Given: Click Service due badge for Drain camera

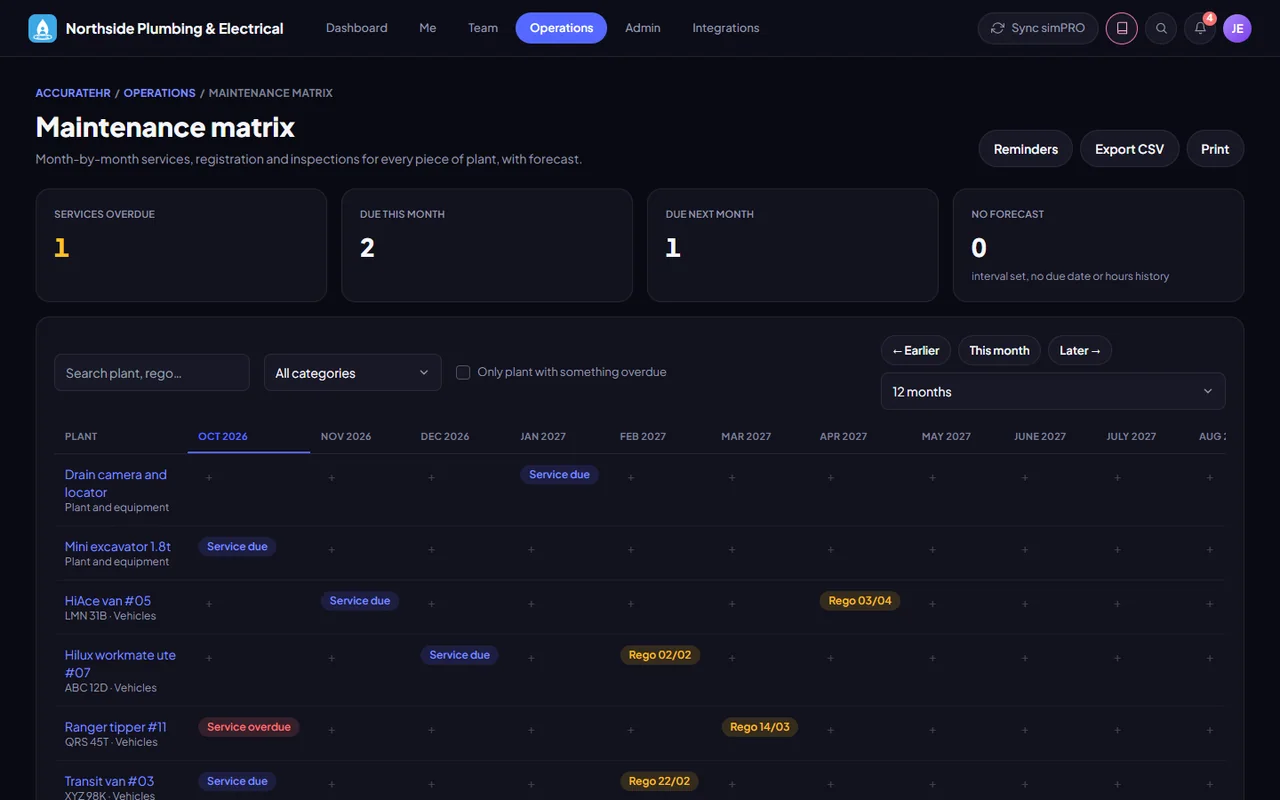Looking at the screenshot, I should tap(559, 475).
